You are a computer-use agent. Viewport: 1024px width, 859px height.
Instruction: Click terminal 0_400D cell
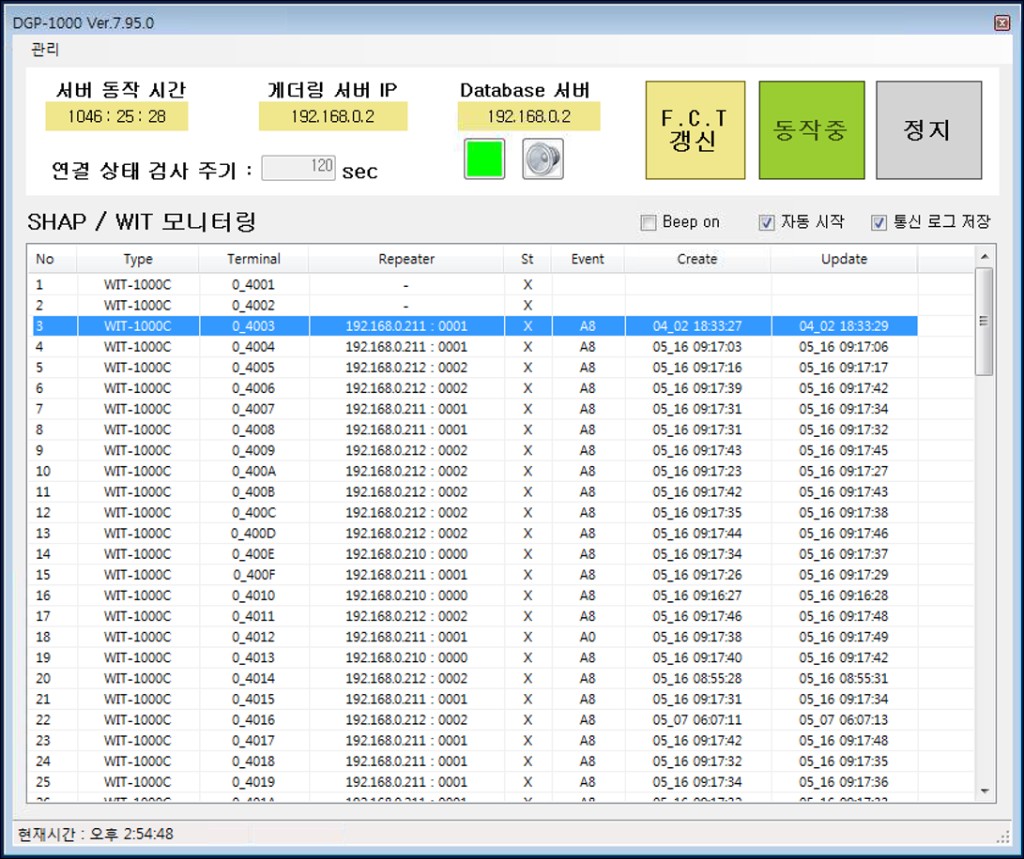[x=253, y=534]
